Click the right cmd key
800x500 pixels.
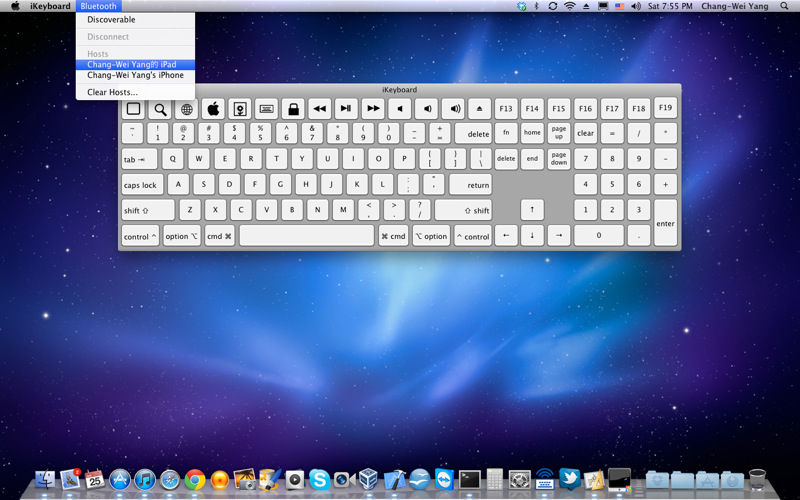coord(393,236)
